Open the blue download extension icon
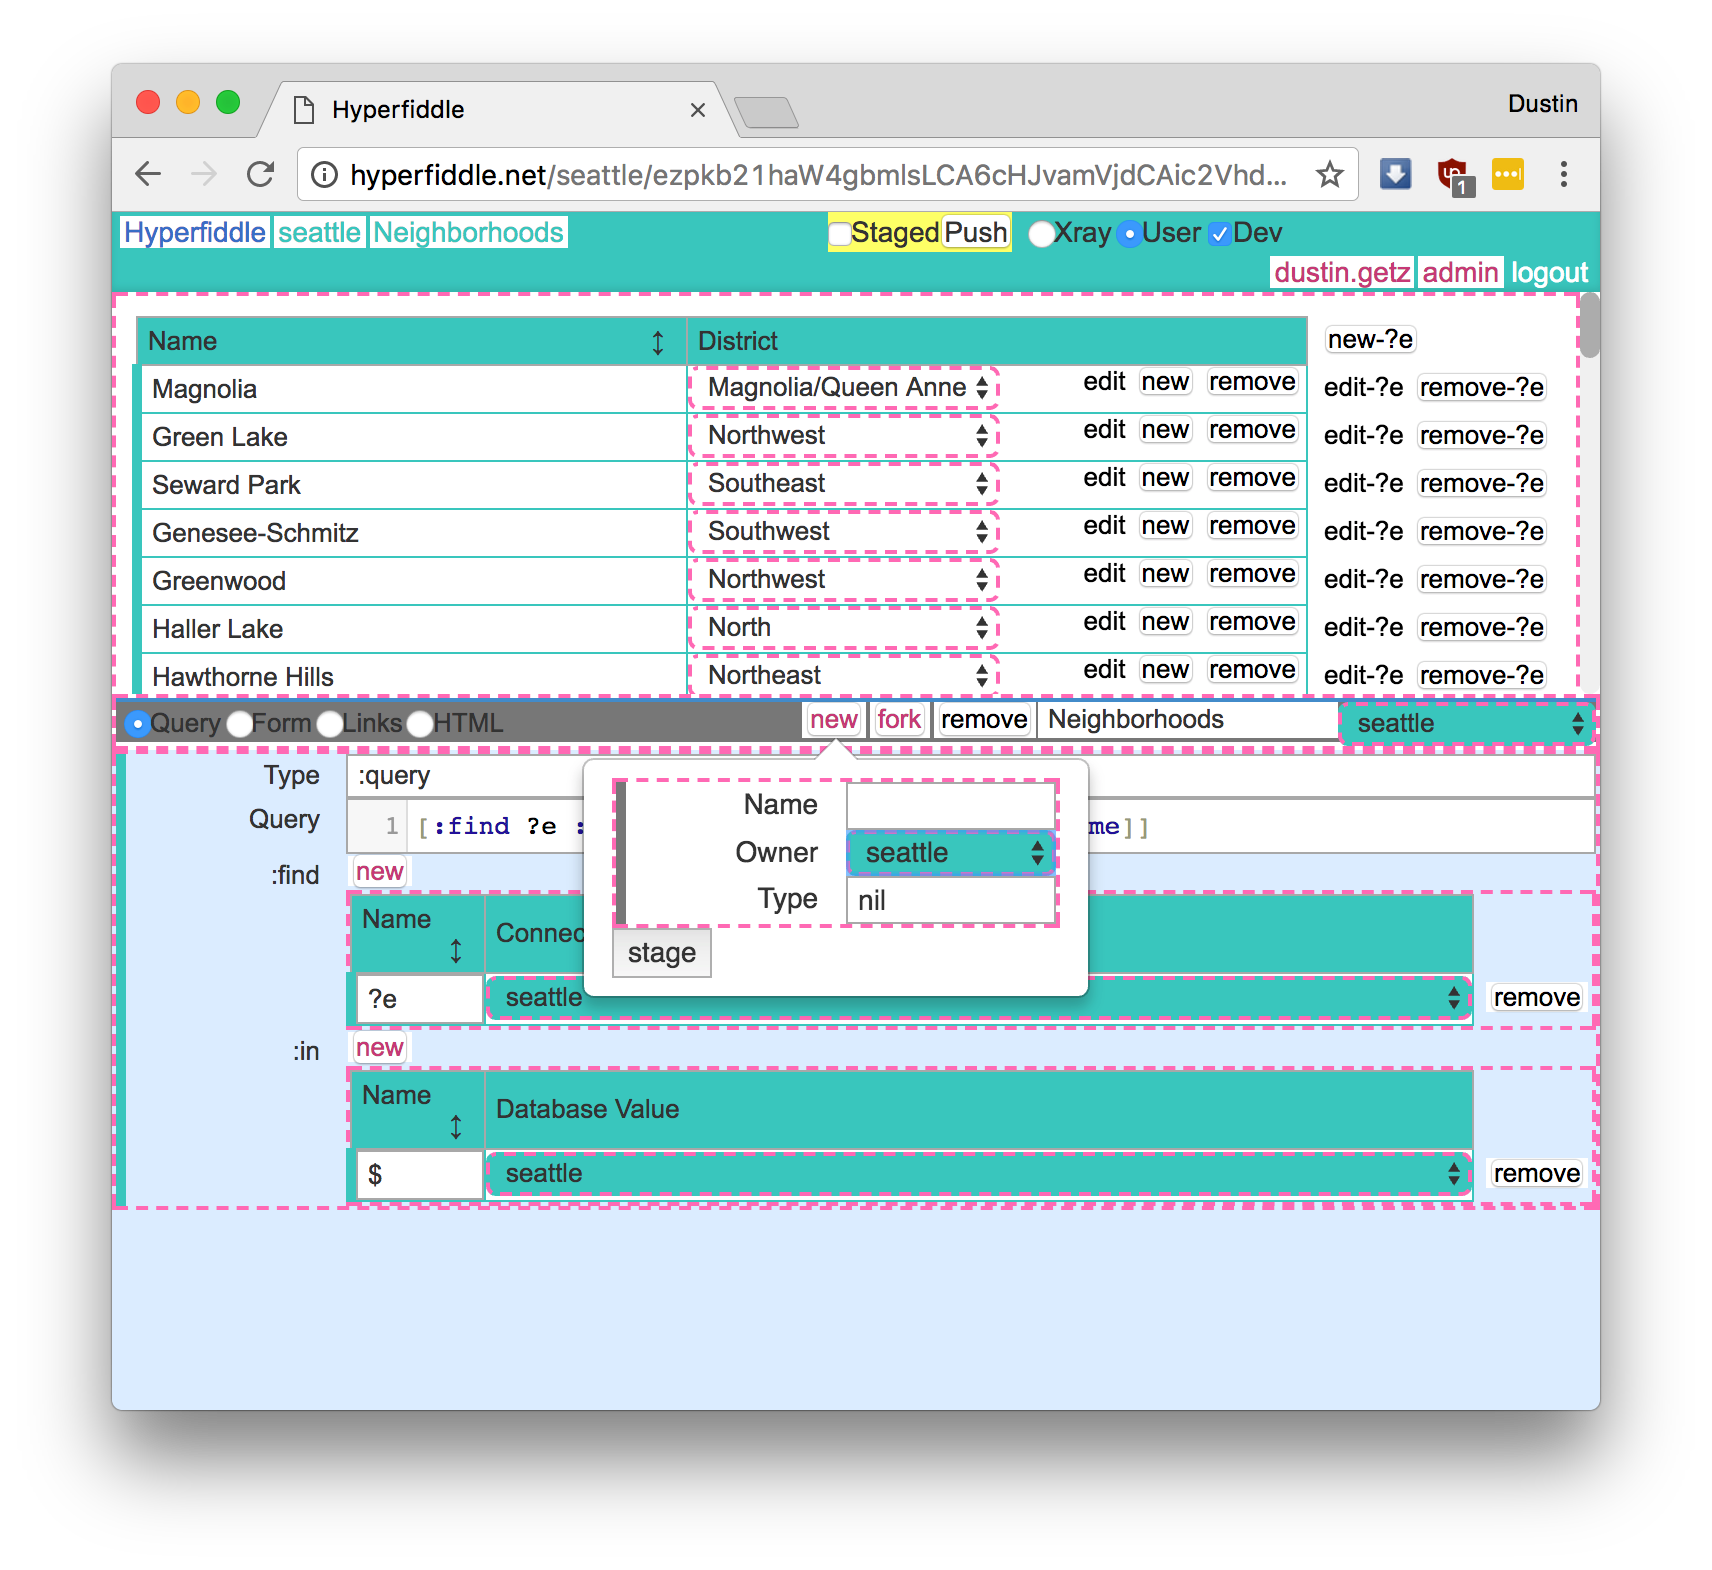The image size is (1712, 1570). pyautogui.click(x=1395, y=174)
